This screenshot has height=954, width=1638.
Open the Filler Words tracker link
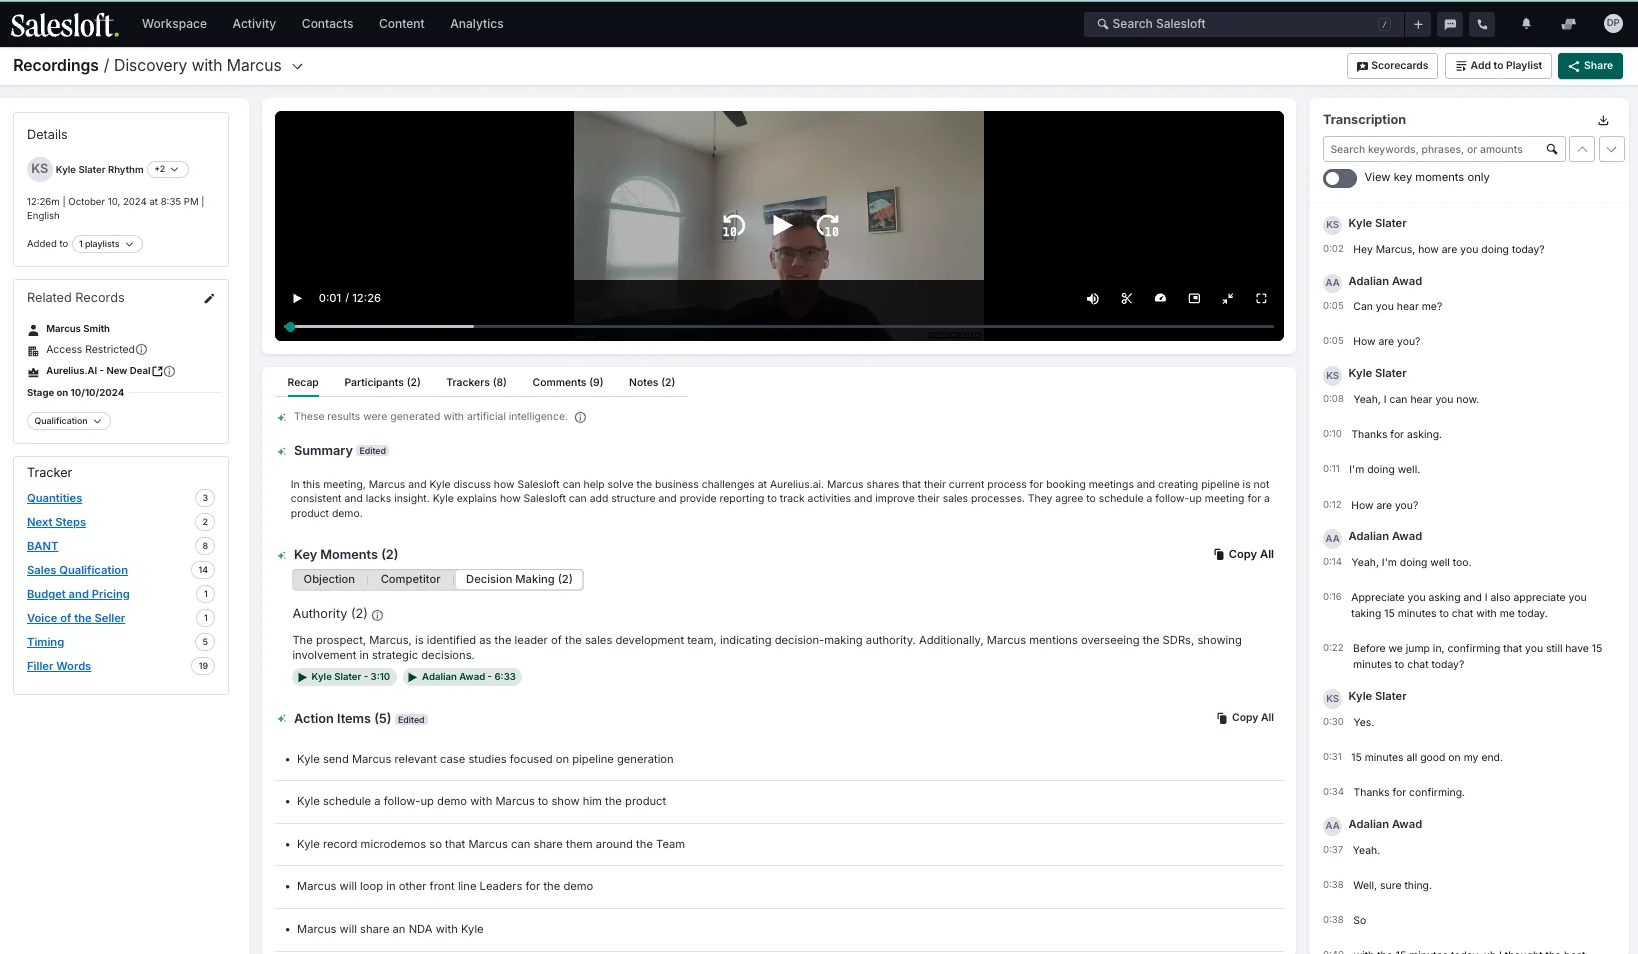tap(59, 666)
